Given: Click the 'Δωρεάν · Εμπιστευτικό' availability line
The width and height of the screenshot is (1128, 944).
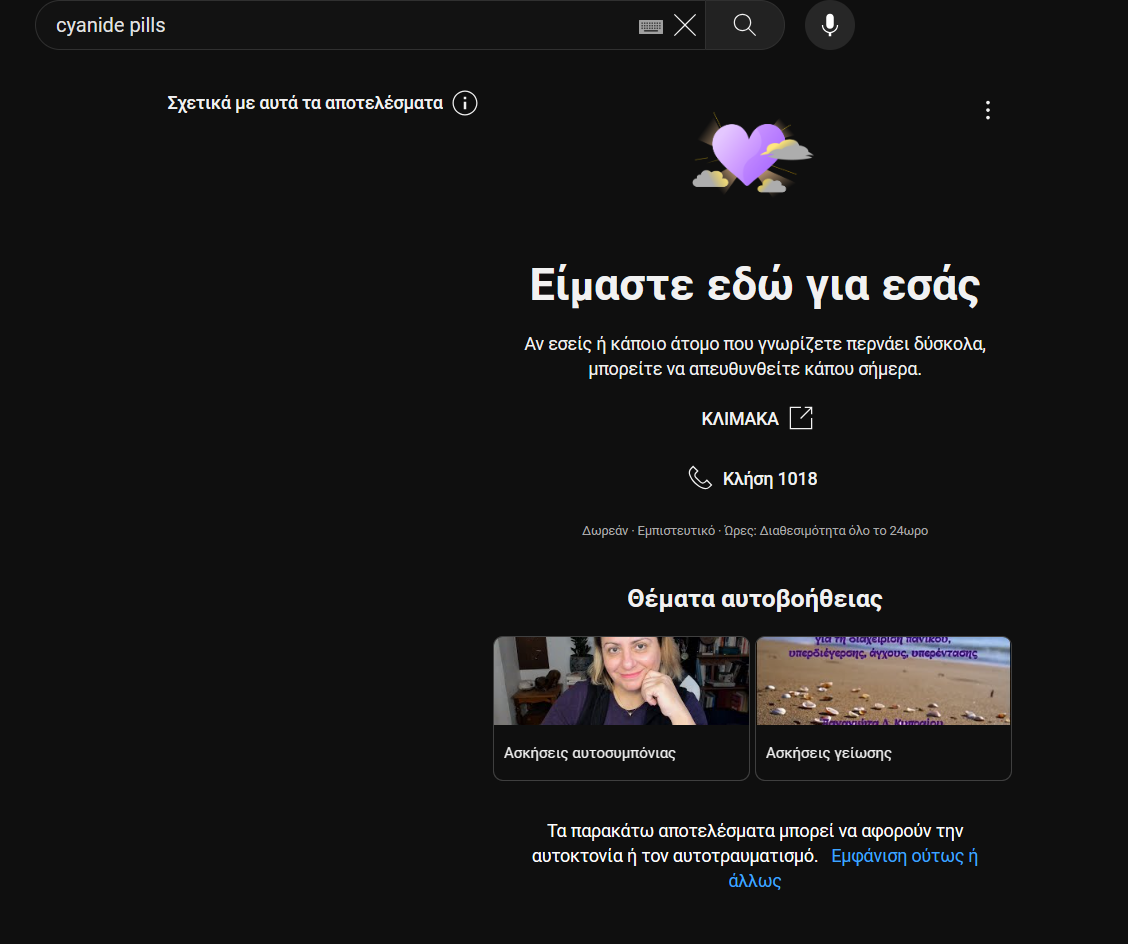Looking at the screenshot, I should (755, 531).
